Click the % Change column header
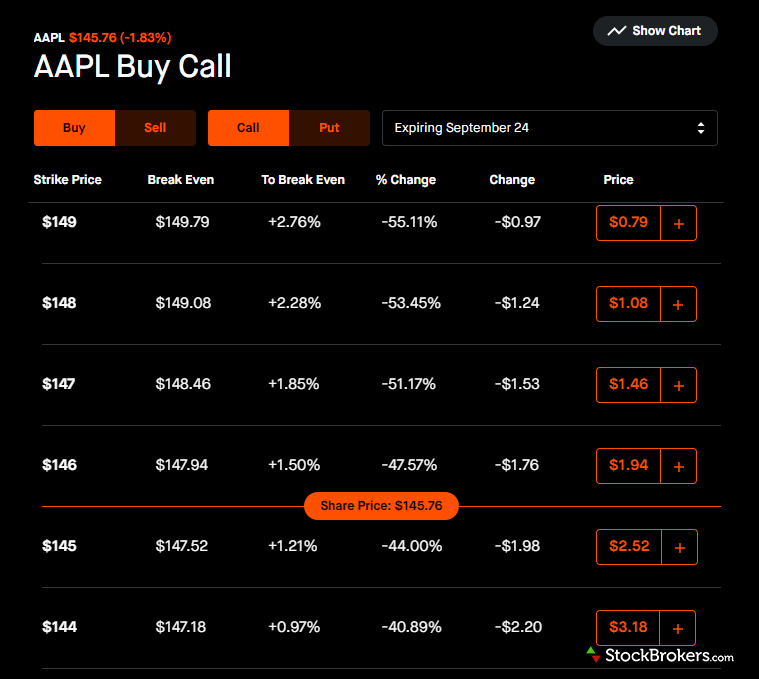 [x=406, y=180]
